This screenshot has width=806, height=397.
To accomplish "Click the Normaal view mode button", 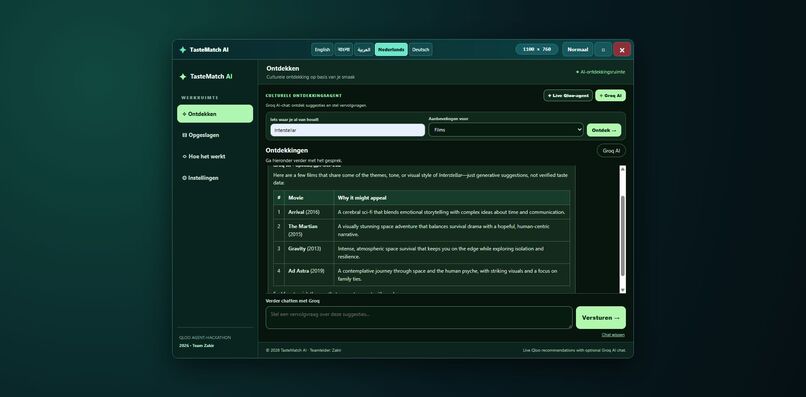I will tap(577, 49).
